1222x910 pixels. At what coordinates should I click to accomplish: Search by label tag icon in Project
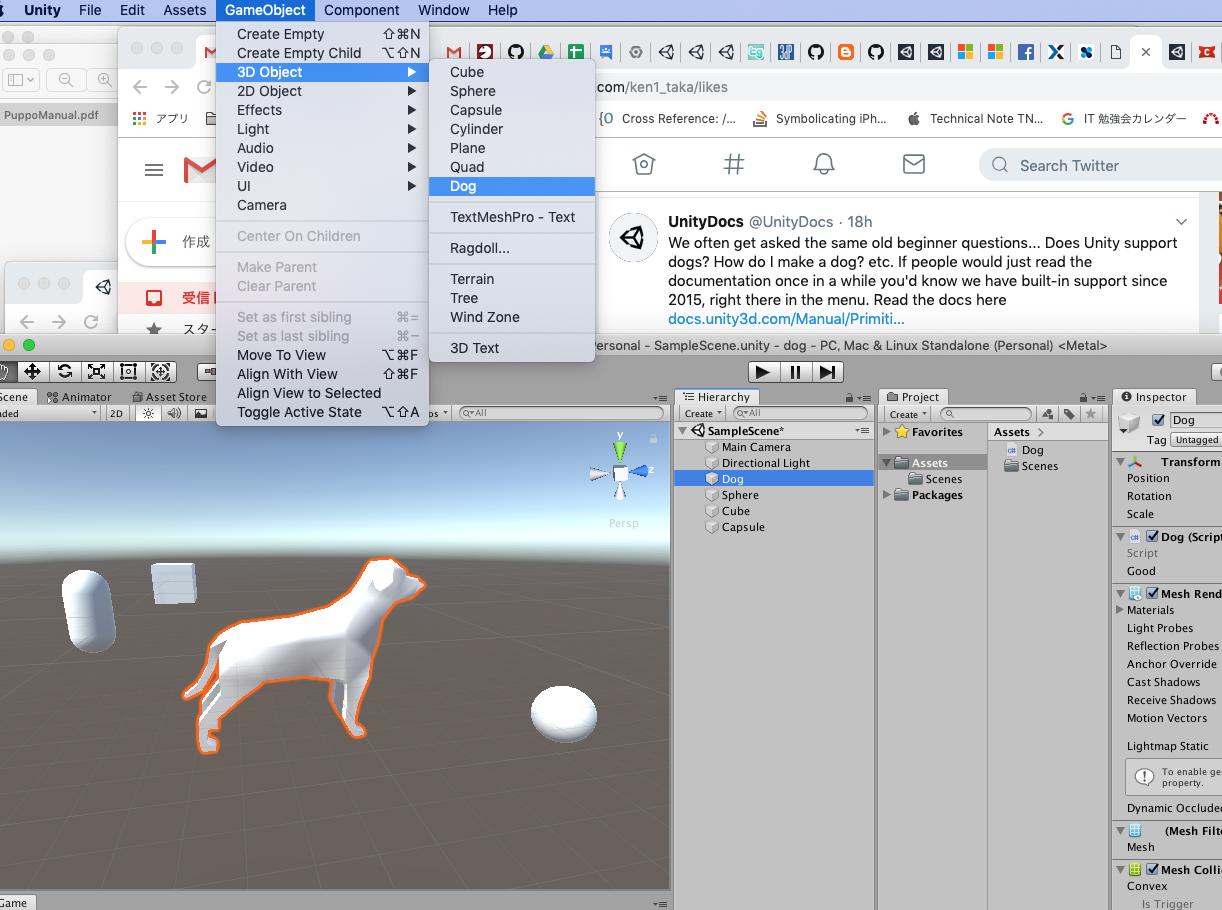pyautogui.click(x=1069, y=413)
